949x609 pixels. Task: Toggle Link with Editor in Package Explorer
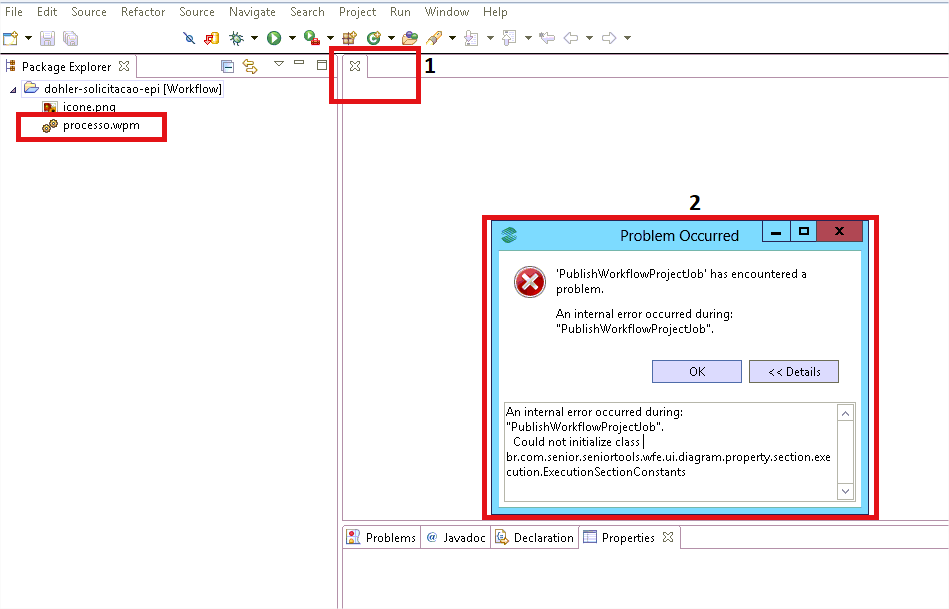tap(249, 66)
